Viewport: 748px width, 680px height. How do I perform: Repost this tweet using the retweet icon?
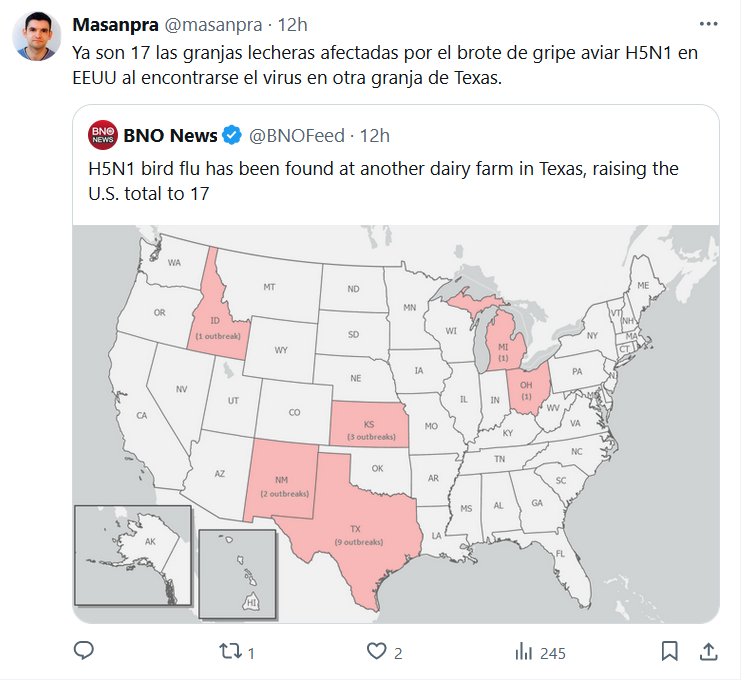(x=230, y=652)
